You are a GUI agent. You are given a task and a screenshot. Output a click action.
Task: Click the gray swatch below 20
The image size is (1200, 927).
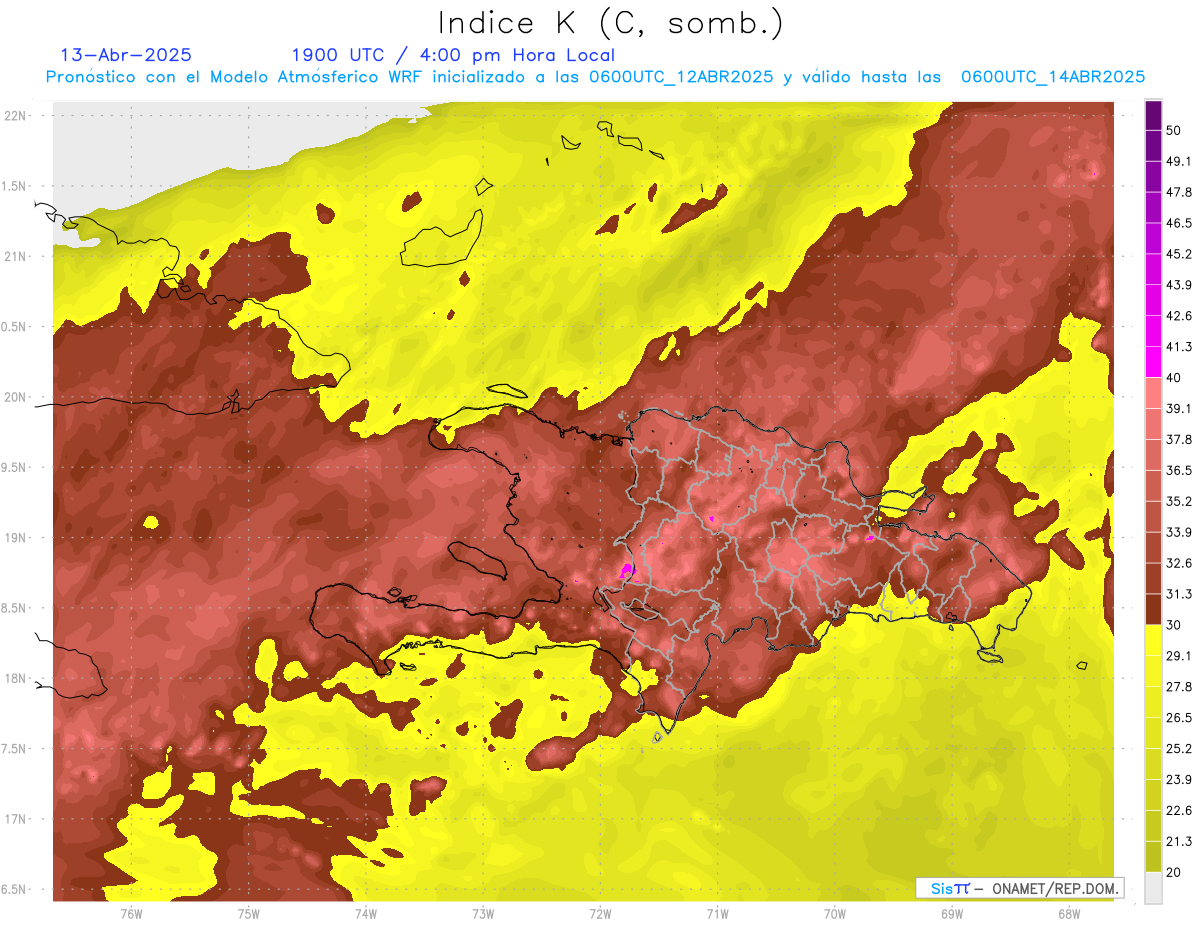point(1153,886)
